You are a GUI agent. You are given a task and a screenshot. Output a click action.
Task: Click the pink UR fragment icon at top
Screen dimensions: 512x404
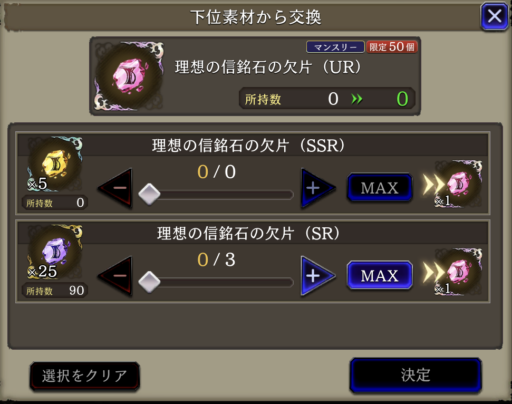(x=129, y=76)
